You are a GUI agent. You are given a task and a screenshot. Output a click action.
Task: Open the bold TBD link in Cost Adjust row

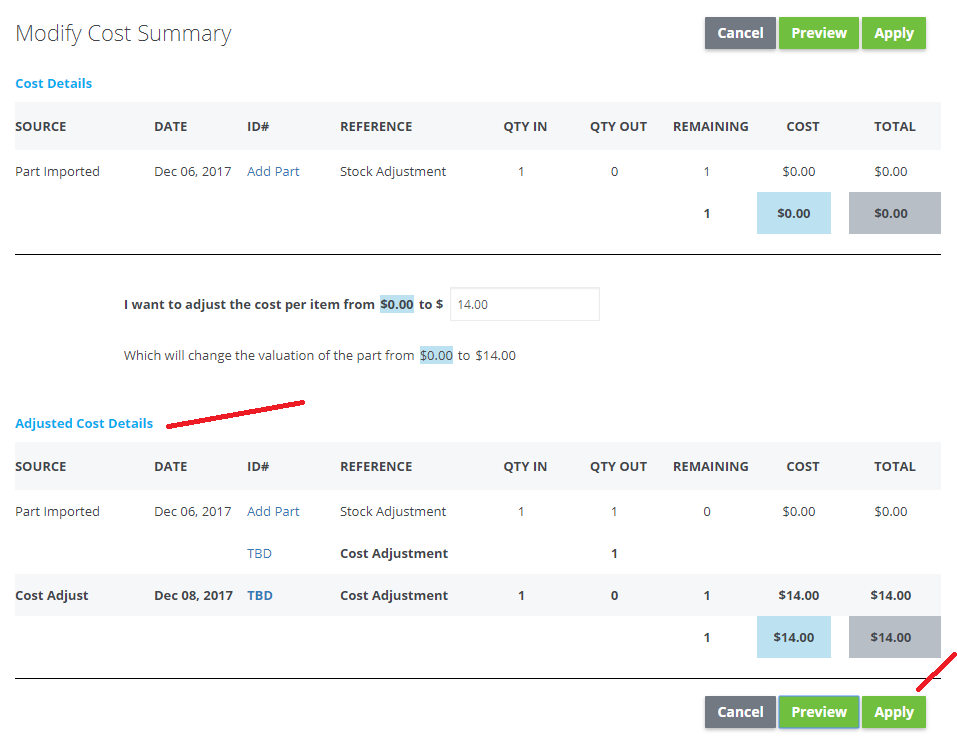259,595
